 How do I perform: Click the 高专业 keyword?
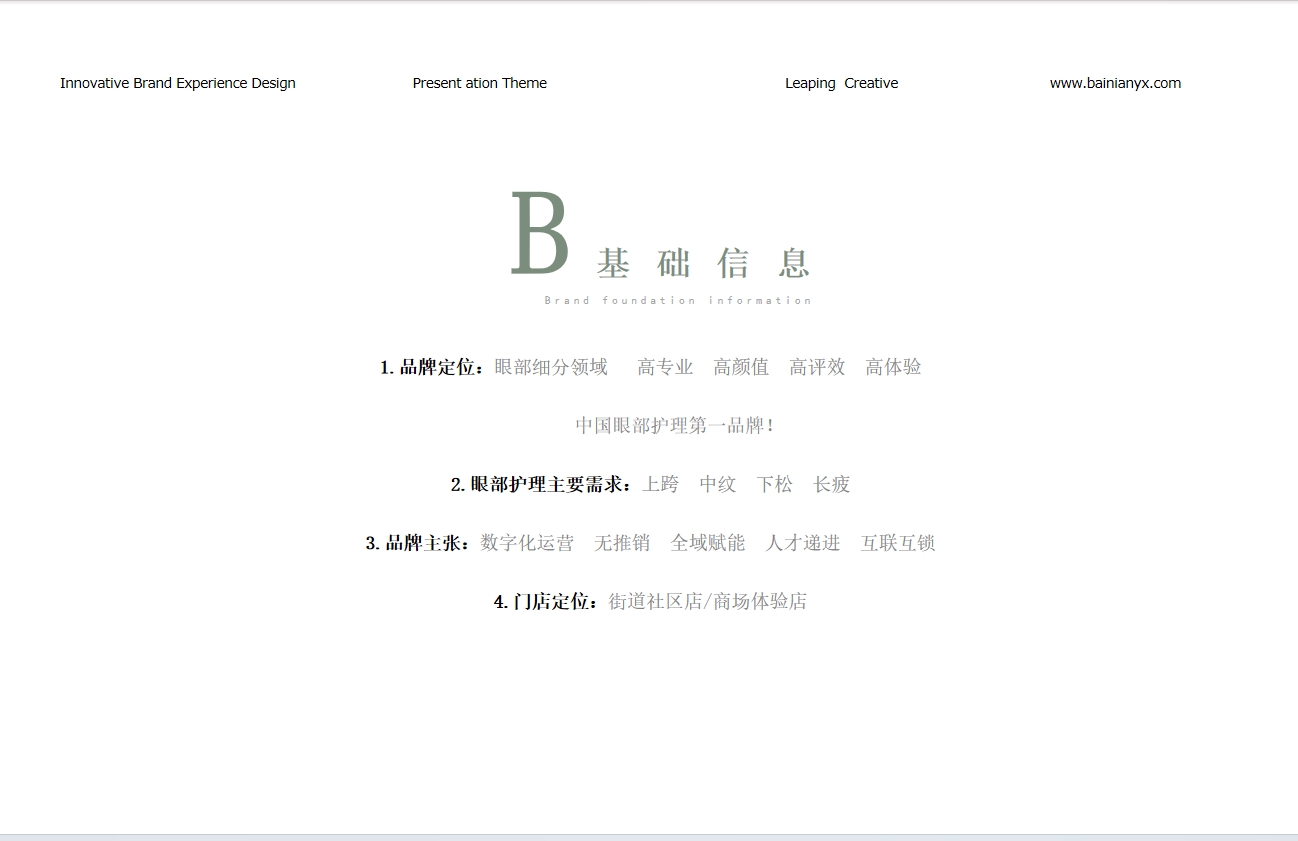click(665, 367)
